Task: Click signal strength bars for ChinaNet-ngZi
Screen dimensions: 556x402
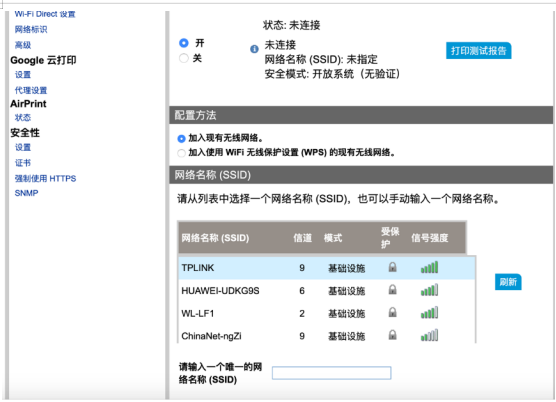Action: [429, 335]
